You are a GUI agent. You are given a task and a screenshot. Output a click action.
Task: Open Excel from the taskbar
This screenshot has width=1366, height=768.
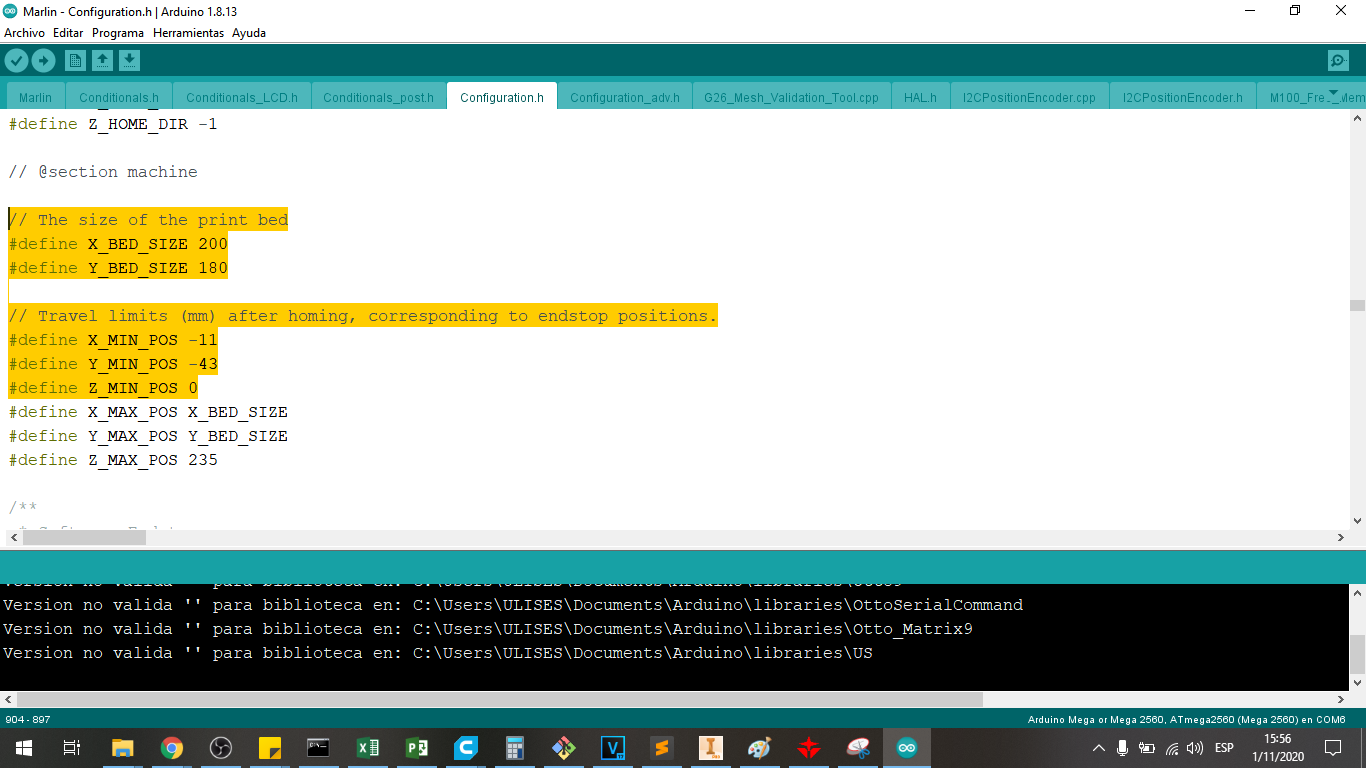368,748
